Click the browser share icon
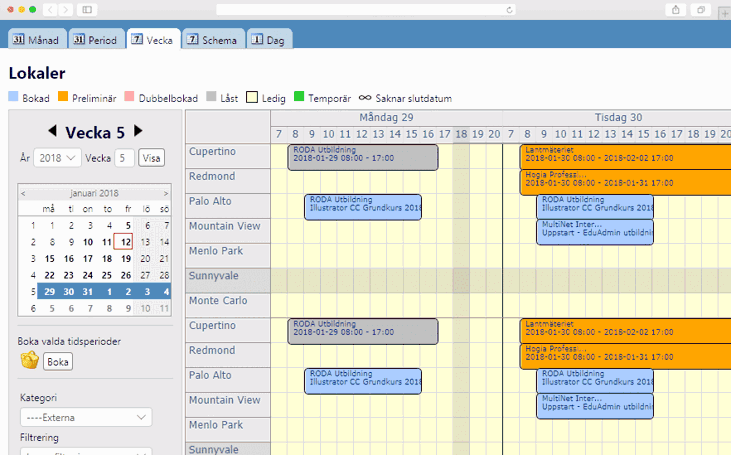 [x=676, y=9]
